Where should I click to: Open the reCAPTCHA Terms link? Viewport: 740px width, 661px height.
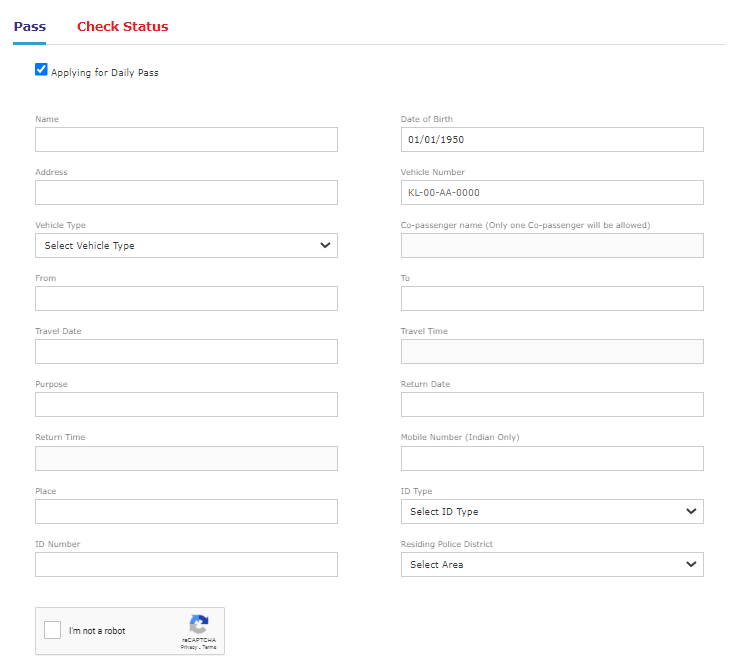(209, 648)
